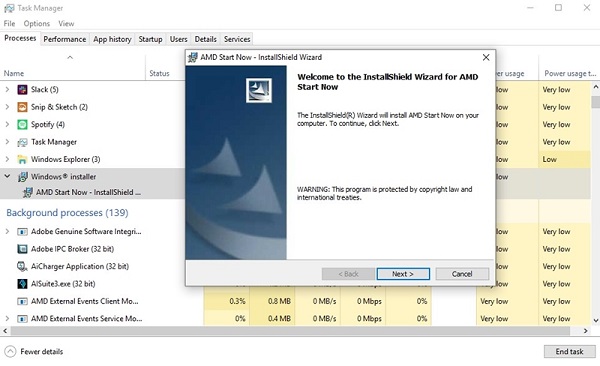The height and width of the screenshot is (366, 600).
Task: Cancel the AMD Start Now installation
Action: (x=462, y=274)
